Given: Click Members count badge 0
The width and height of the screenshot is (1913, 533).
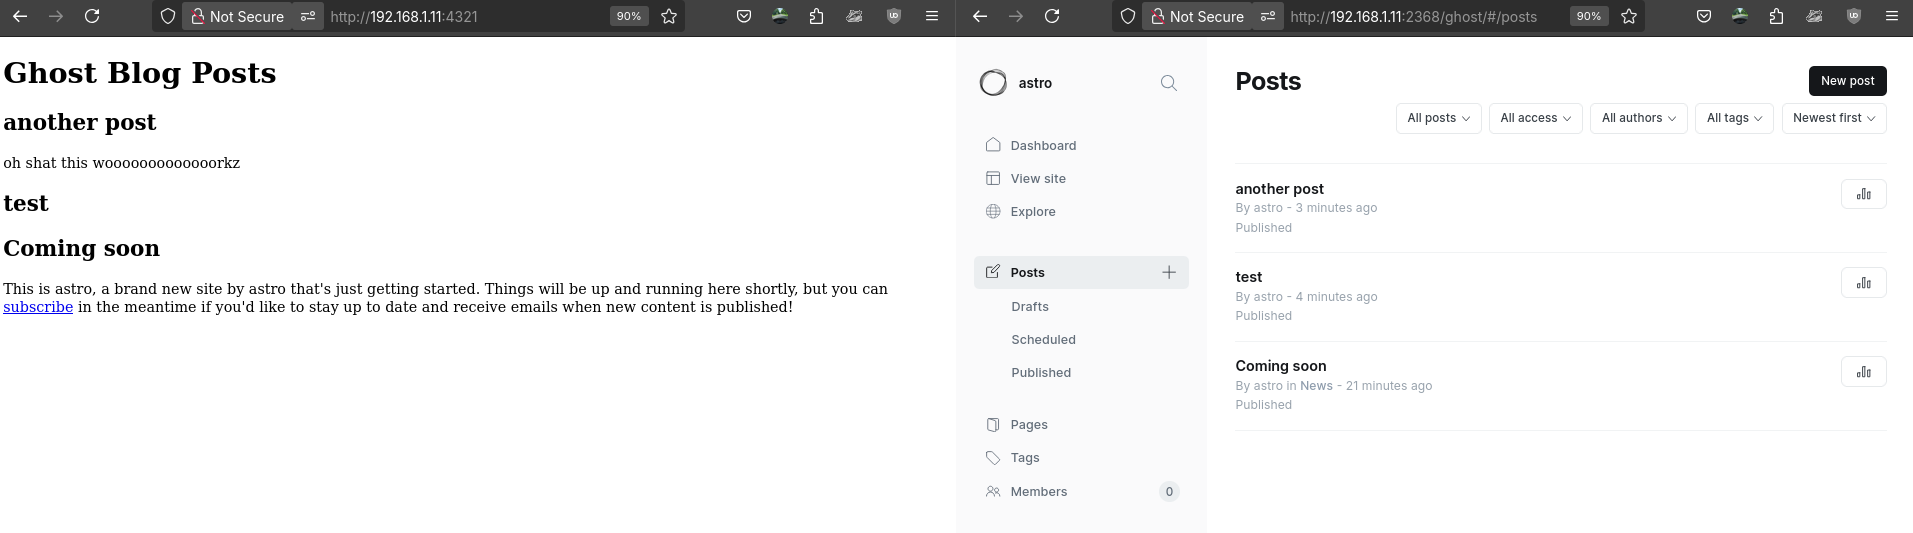Looking at the screenshot, I should point(1169,491).
